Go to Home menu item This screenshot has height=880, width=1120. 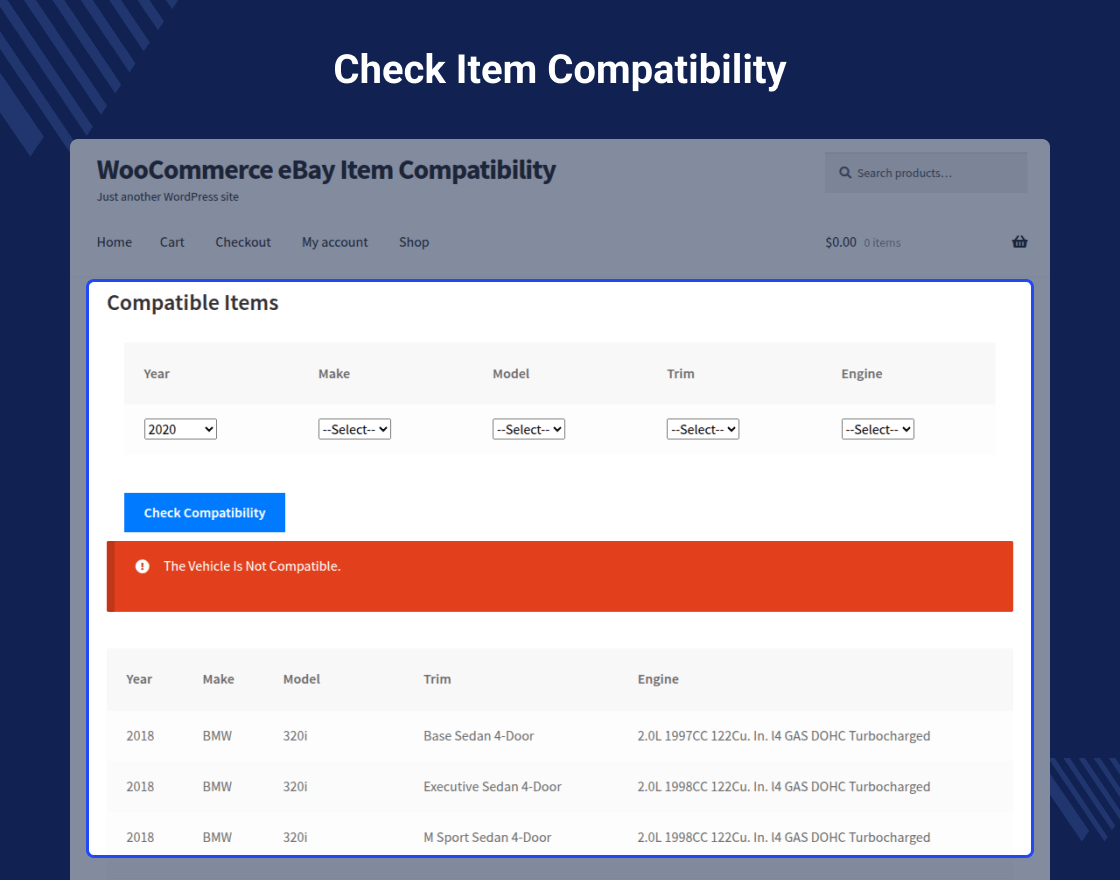(x=114, y=242)
